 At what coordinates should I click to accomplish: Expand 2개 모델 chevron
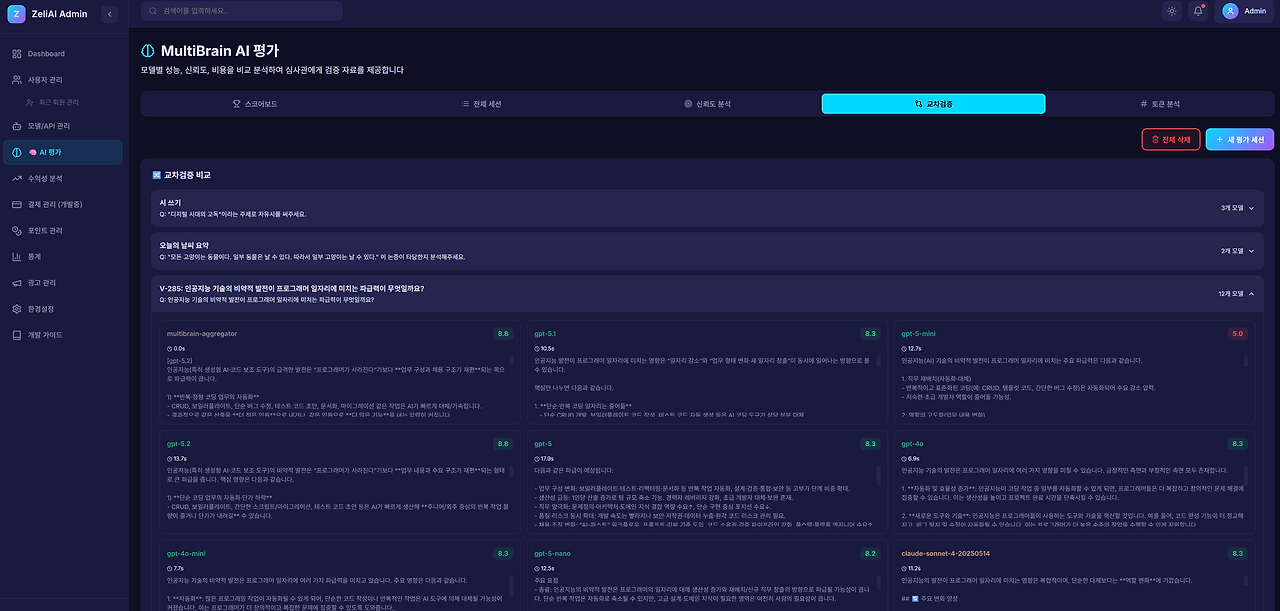tap(1251, 250)
